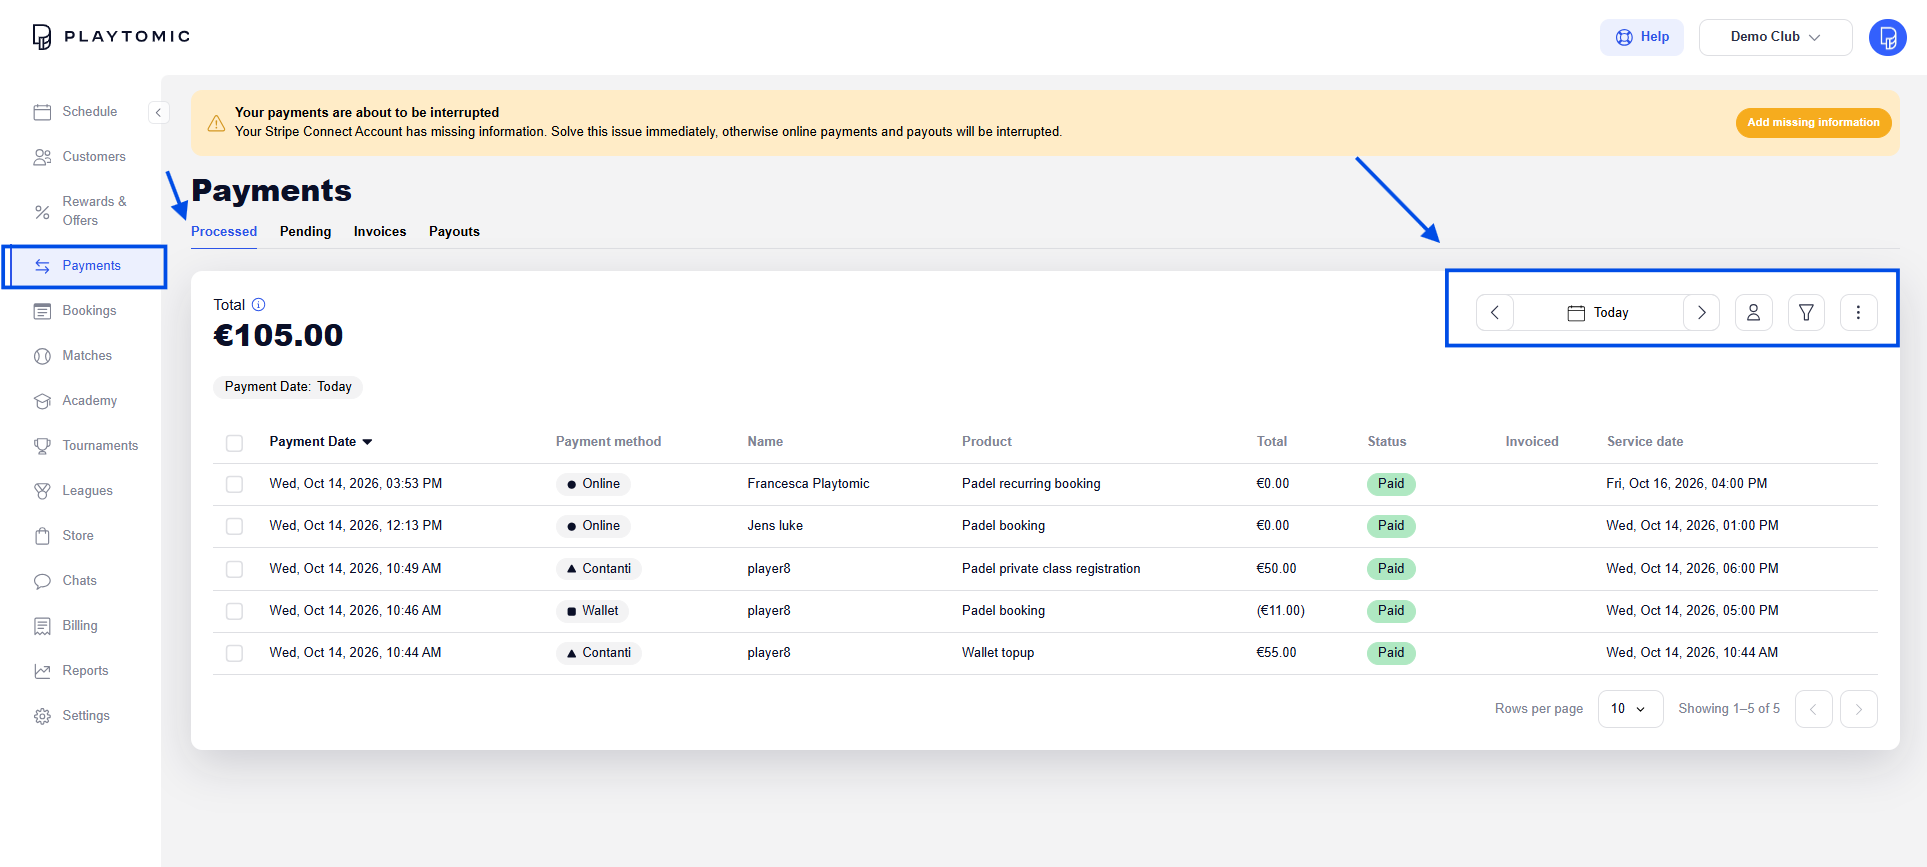Image resolution: width=1927 pixels, height=867 pixels.
Task: Sort by Payment Date column
Action: coord(321,442)
